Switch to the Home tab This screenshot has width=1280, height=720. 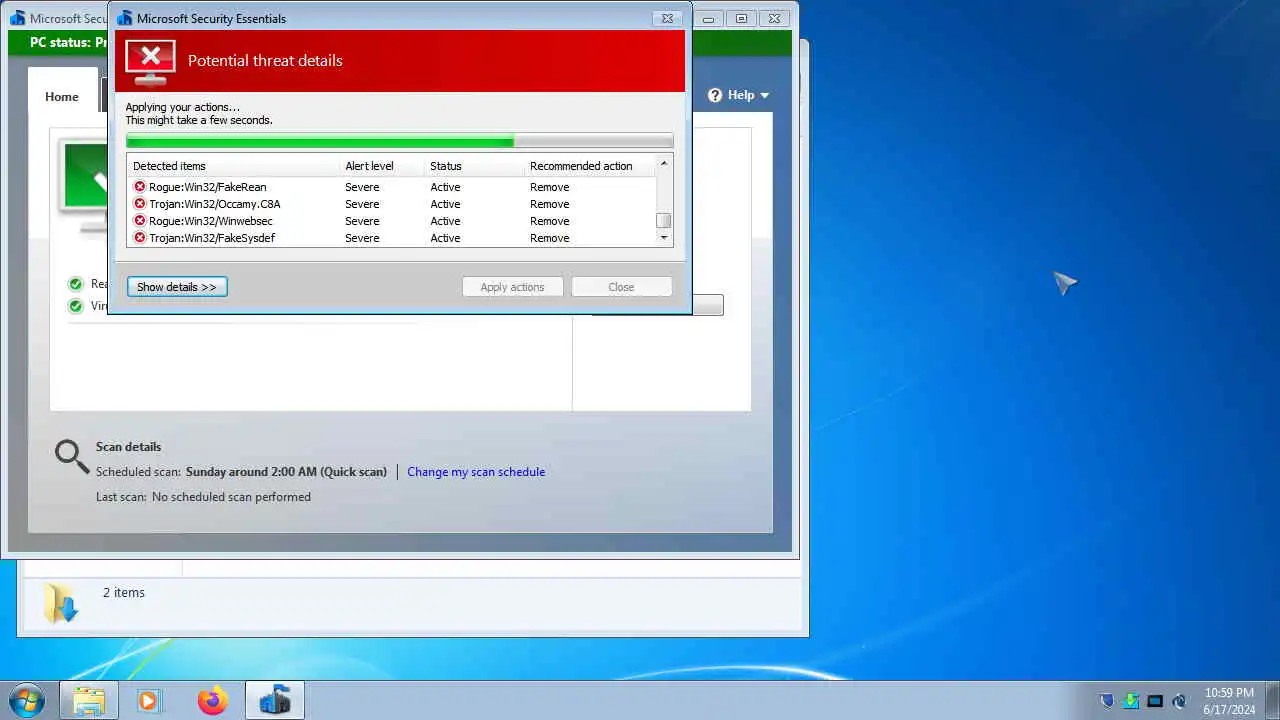(61, 97)
